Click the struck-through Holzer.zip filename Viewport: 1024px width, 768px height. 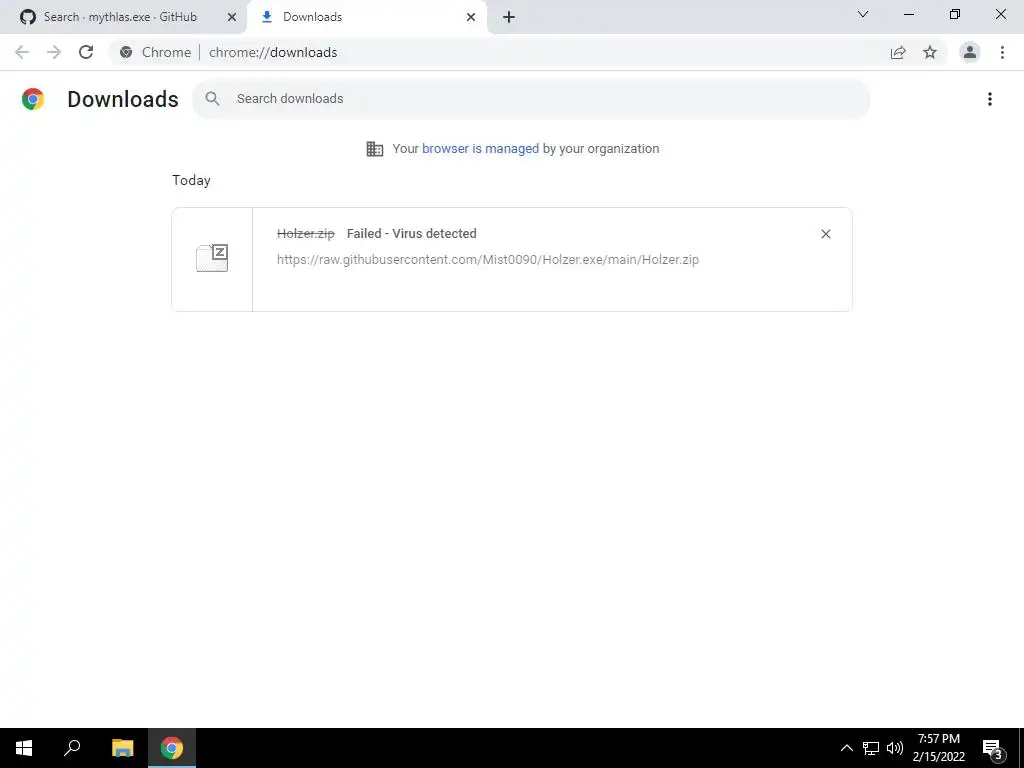pos(306,234)
